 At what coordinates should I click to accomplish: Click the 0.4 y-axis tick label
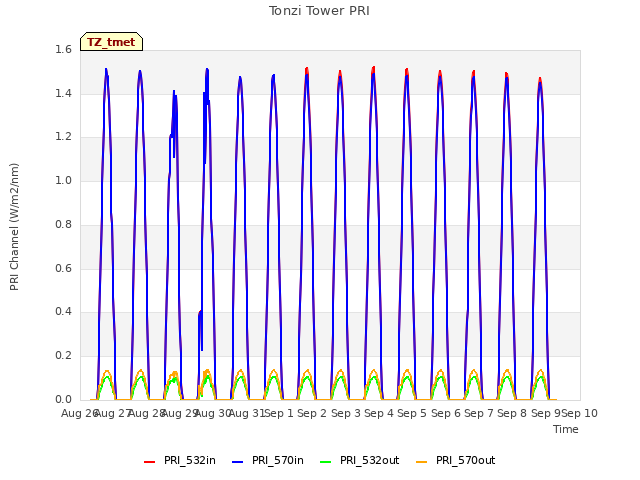[63, 312]
